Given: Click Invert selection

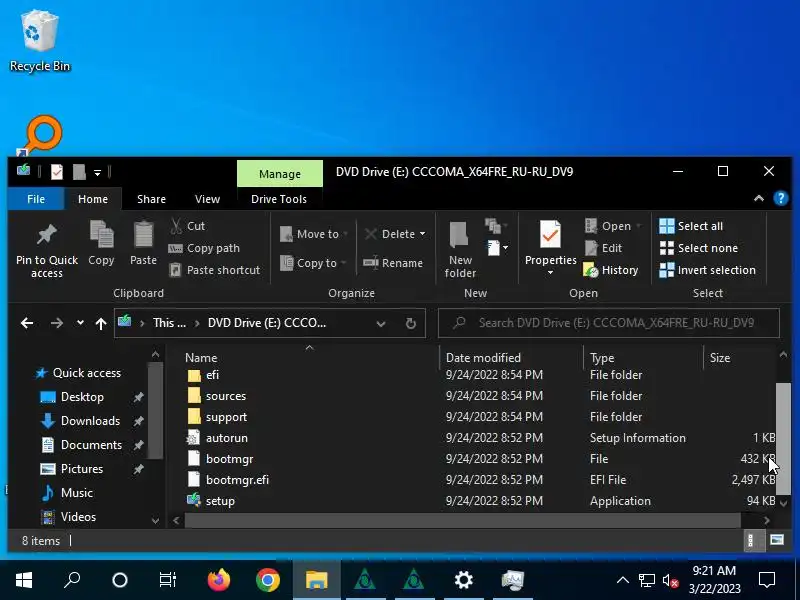Looking at the screenshot, I should pyautogui.click(x=707, y=270).
